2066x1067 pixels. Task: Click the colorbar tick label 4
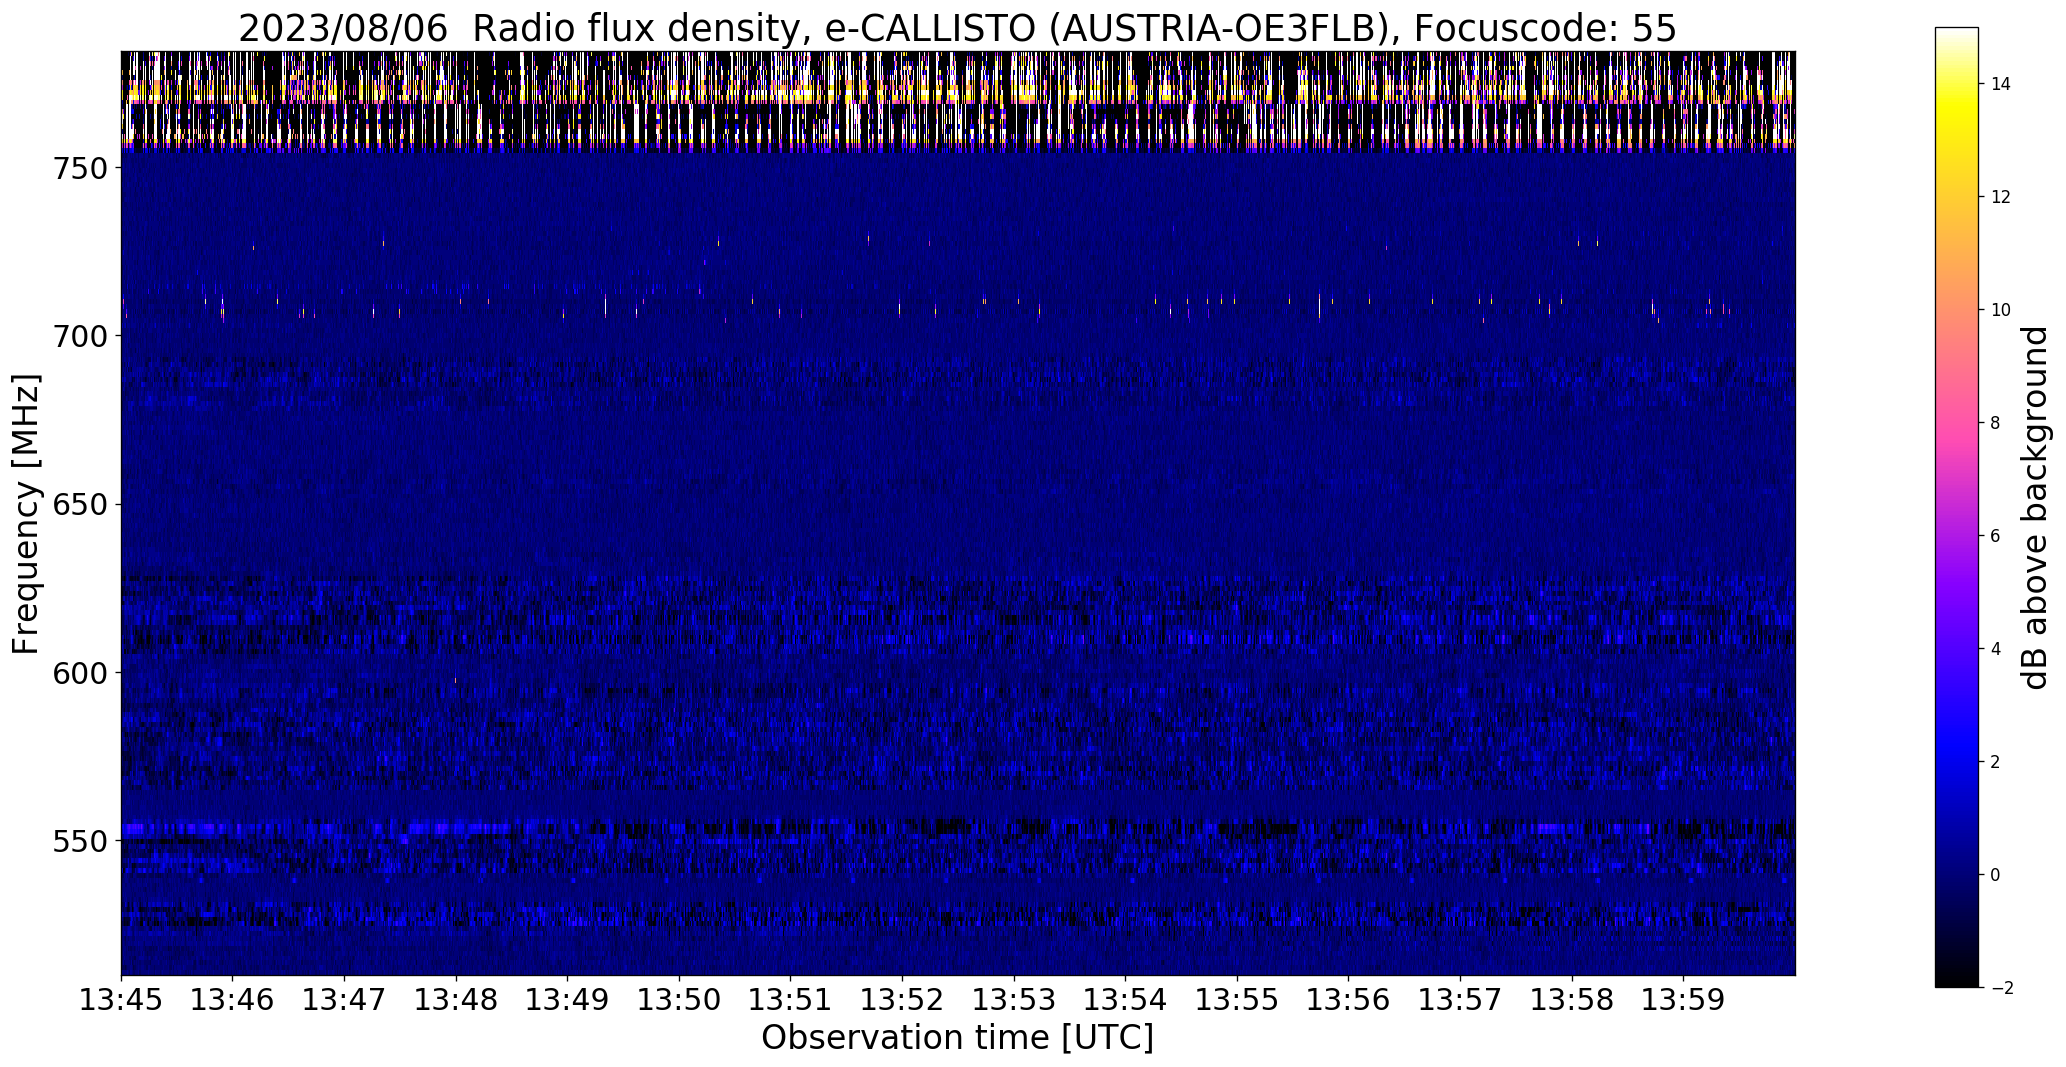(1996, 649)
